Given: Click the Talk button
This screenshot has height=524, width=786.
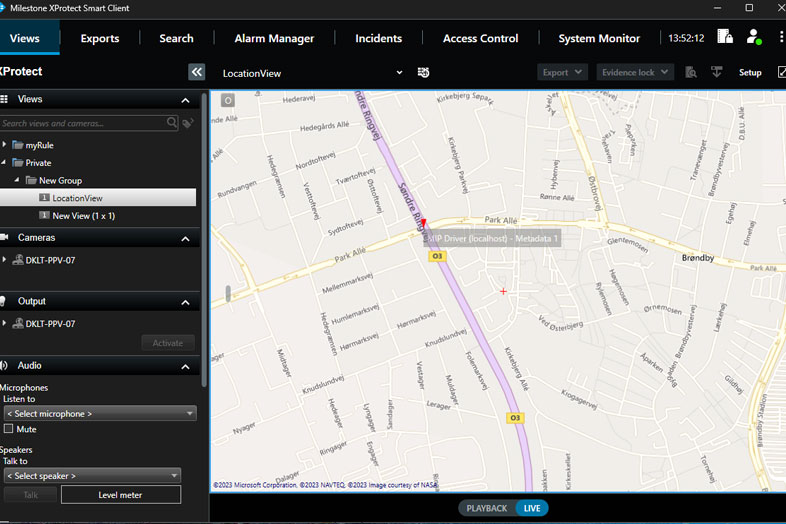Looking at the screenshot, I should click(x=31, y=495).
